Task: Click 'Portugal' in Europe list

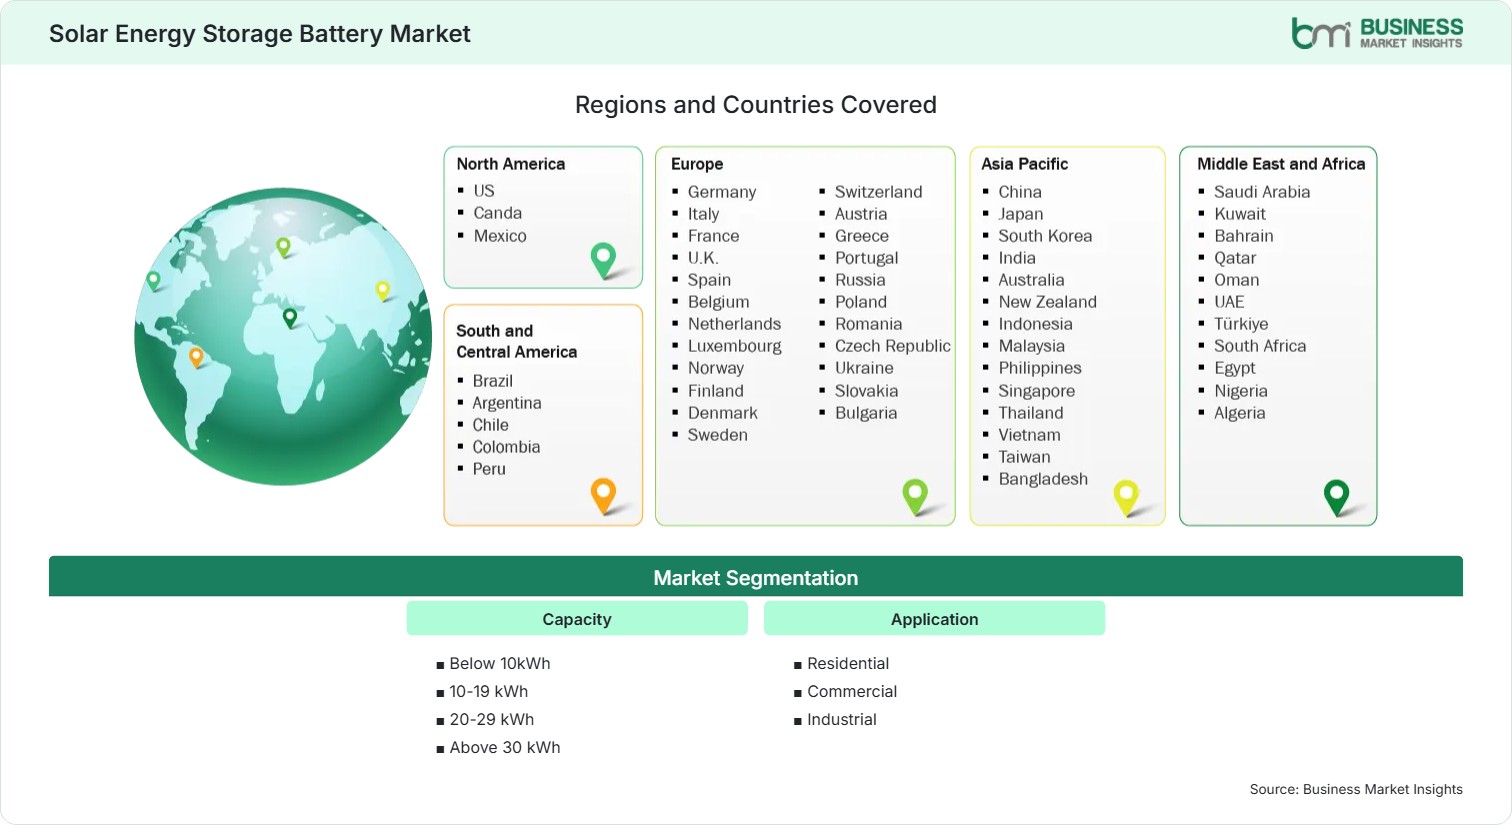Action: coord(867,258)
